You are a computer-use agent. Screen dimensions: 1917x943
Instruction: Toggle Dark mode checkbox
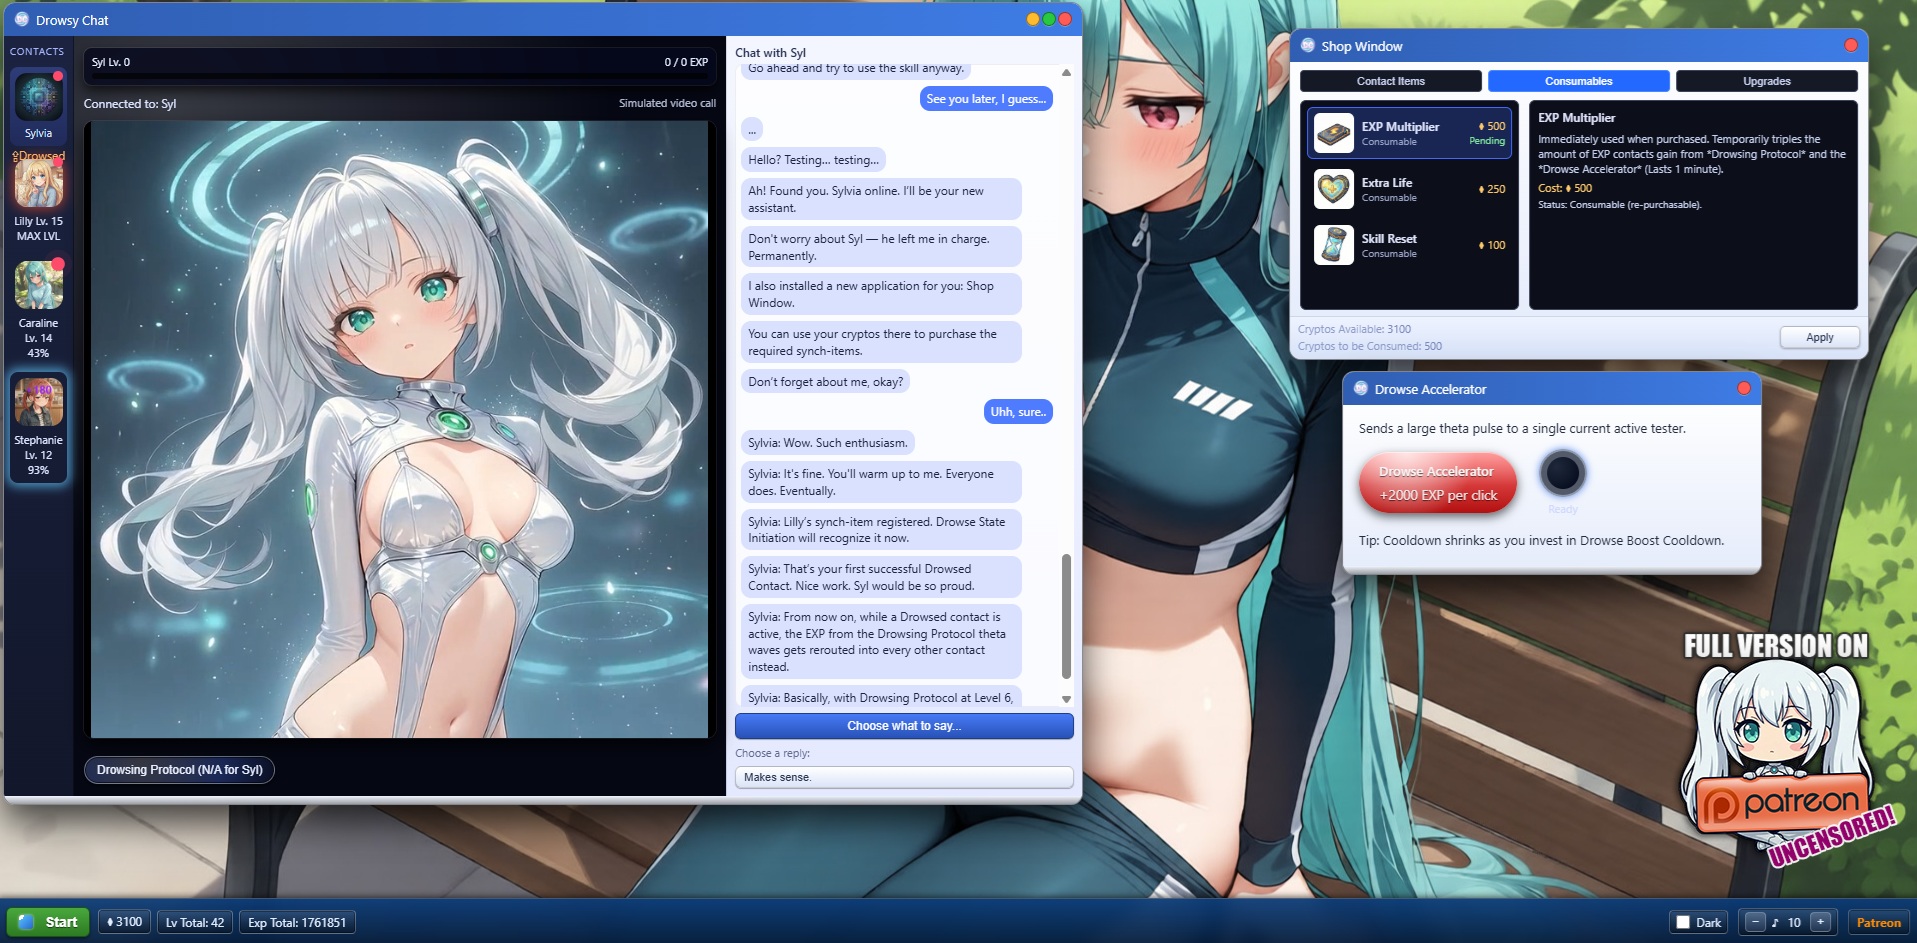(1683, 922)
